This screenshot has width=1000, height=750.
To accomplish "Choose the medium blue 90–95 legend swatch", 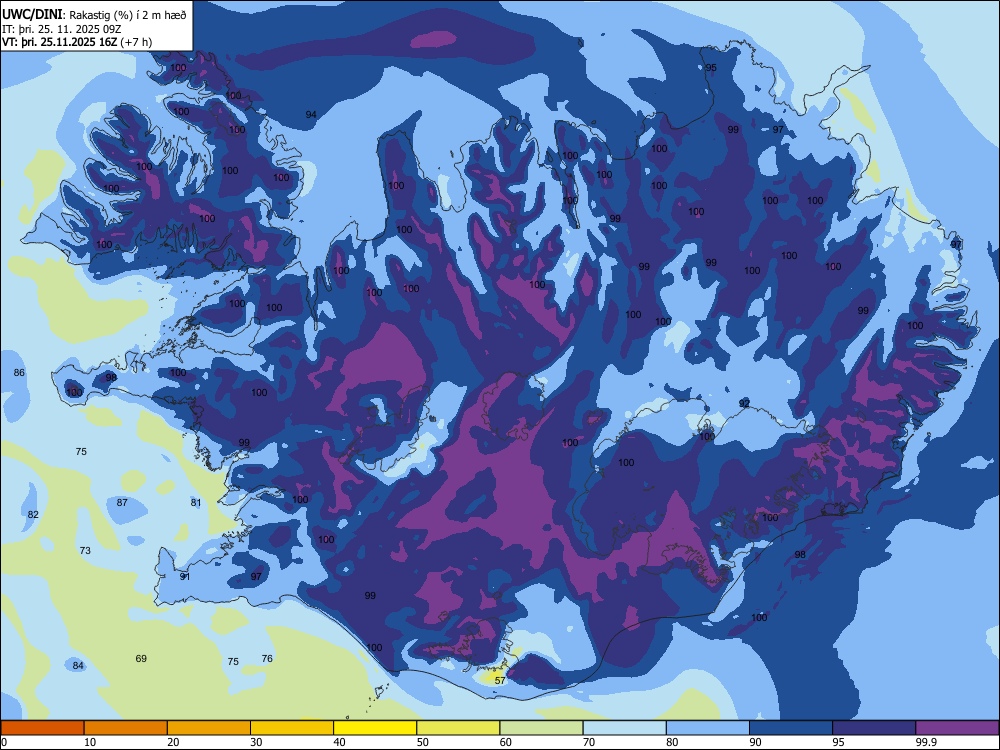I will (791, 728).
